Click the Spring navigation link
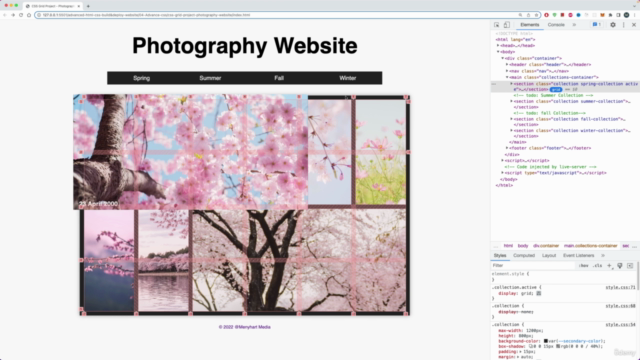 (142, 78)
